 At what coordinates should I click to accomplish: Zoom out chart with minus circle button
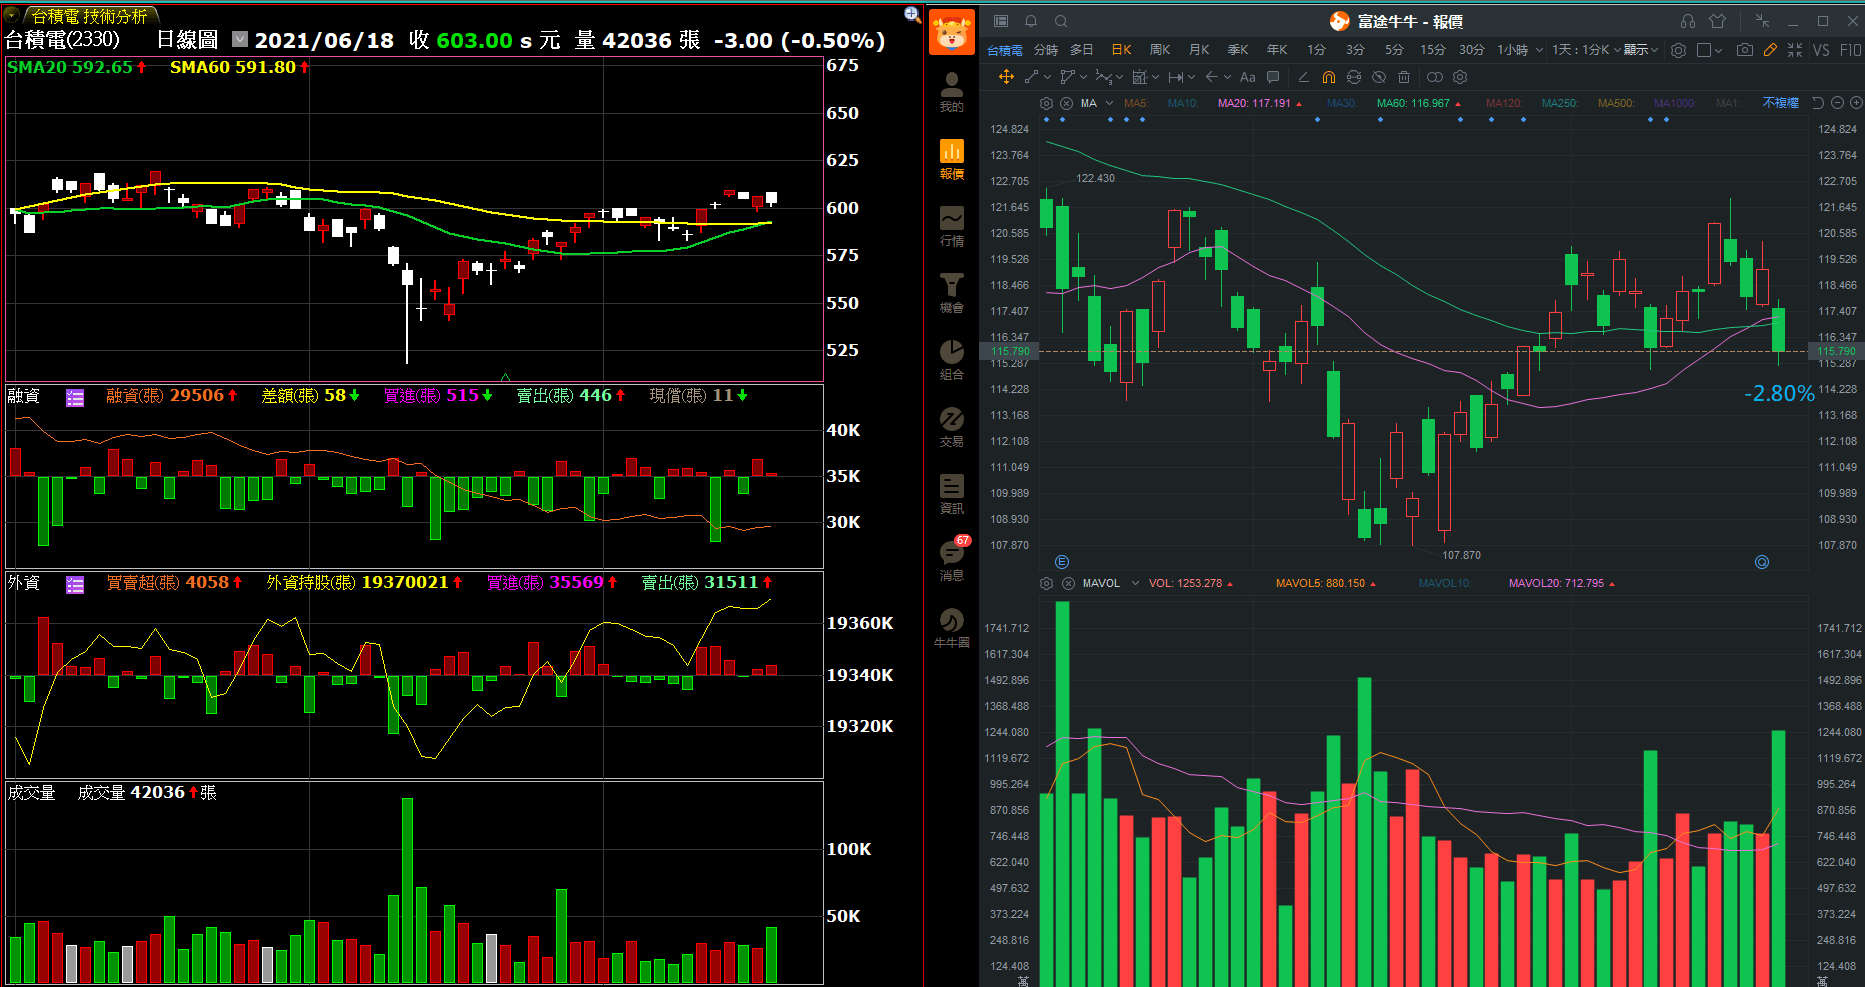(x=1837, y=103)
